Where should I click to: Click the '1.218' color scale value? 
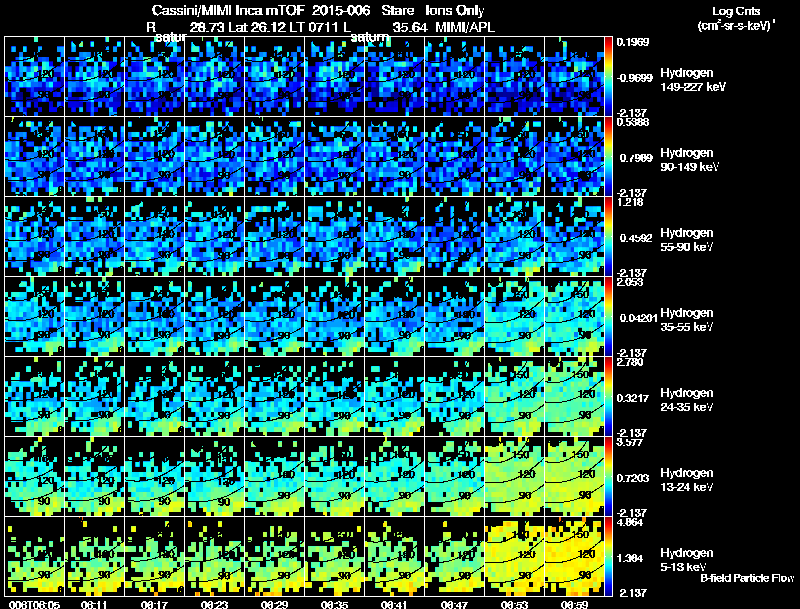(x=630, y=202)
